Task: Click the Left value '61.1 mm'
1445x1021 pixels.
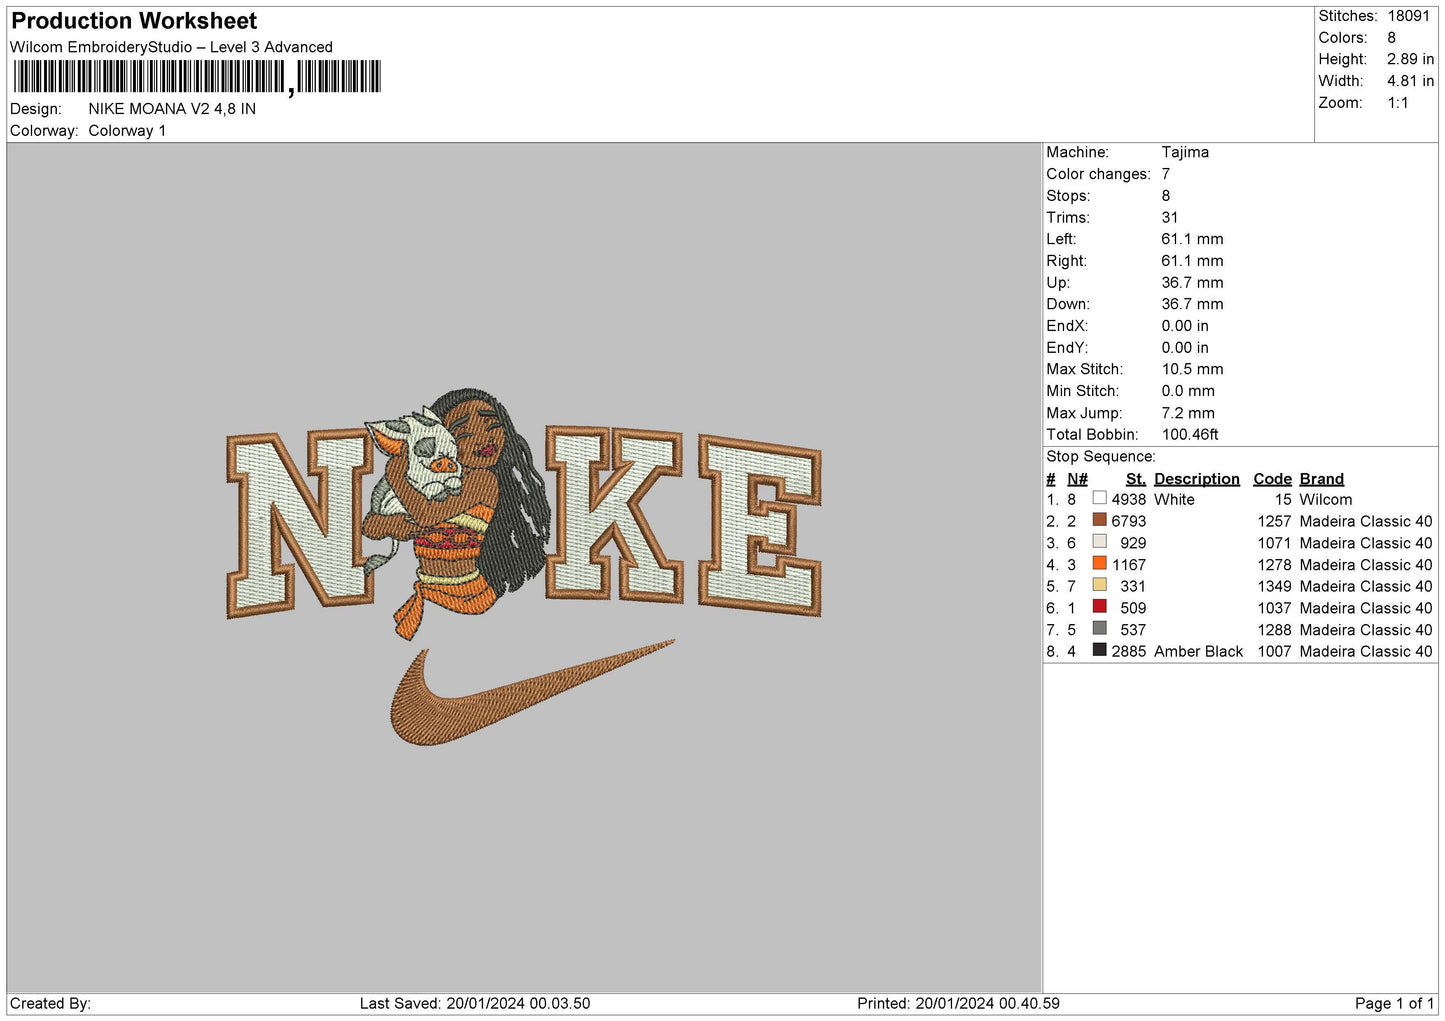Action: click(x=1192, y=239)
